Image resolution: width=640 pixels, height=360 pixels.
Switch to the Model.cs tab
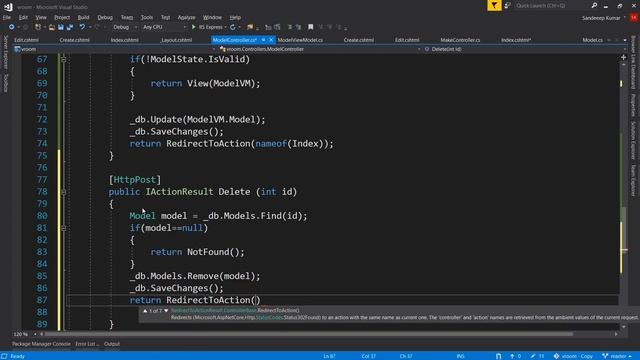point(592,40)
